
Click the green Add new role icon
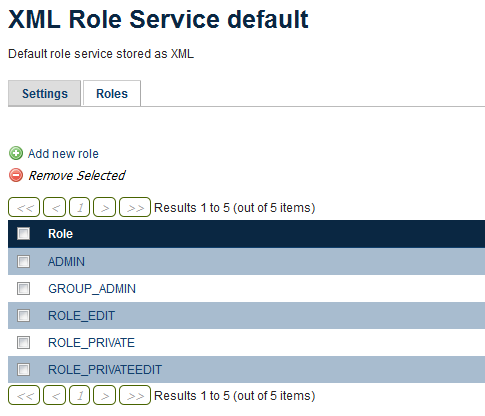tap(16, 153)
